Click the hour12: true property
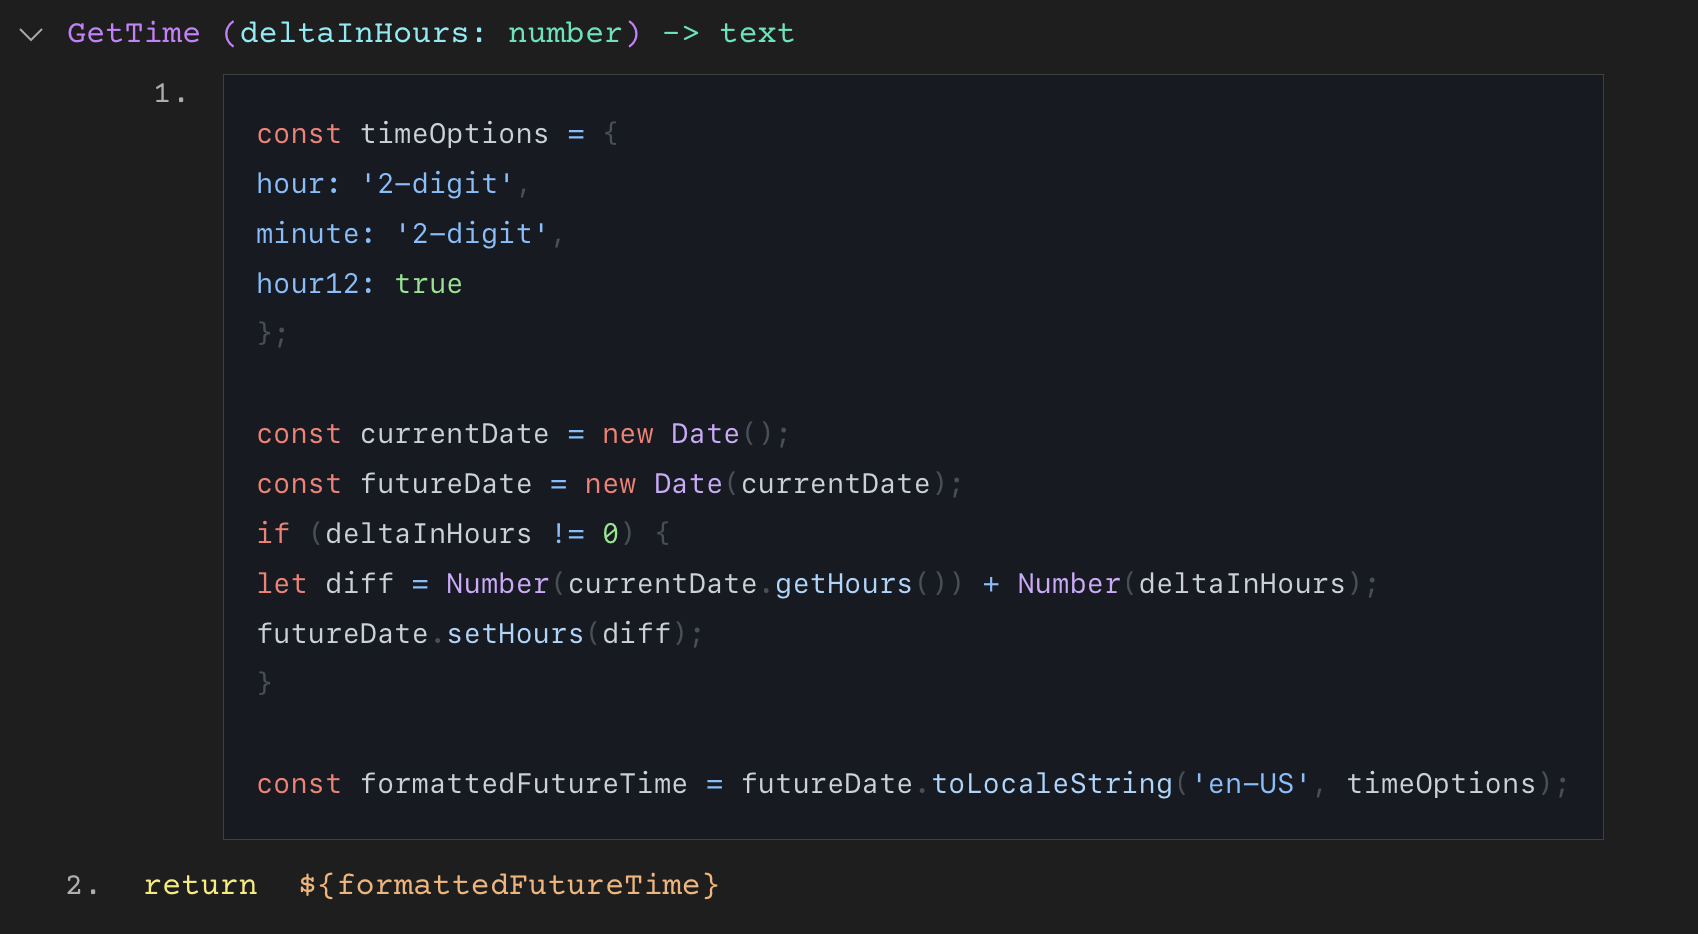Screen dimensions: 1698x934 pos(358,283)
